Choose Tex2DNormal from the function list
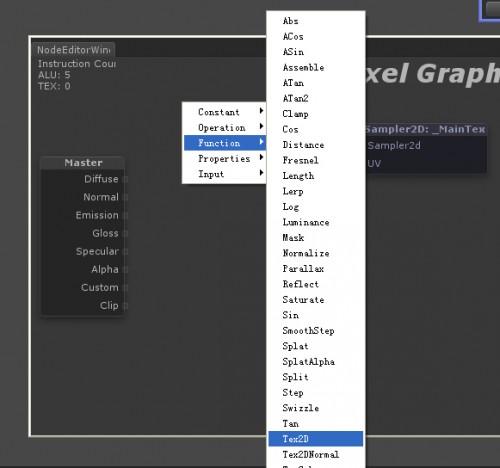The height and width of the screenshot is (468, 500). pos(316,455)
